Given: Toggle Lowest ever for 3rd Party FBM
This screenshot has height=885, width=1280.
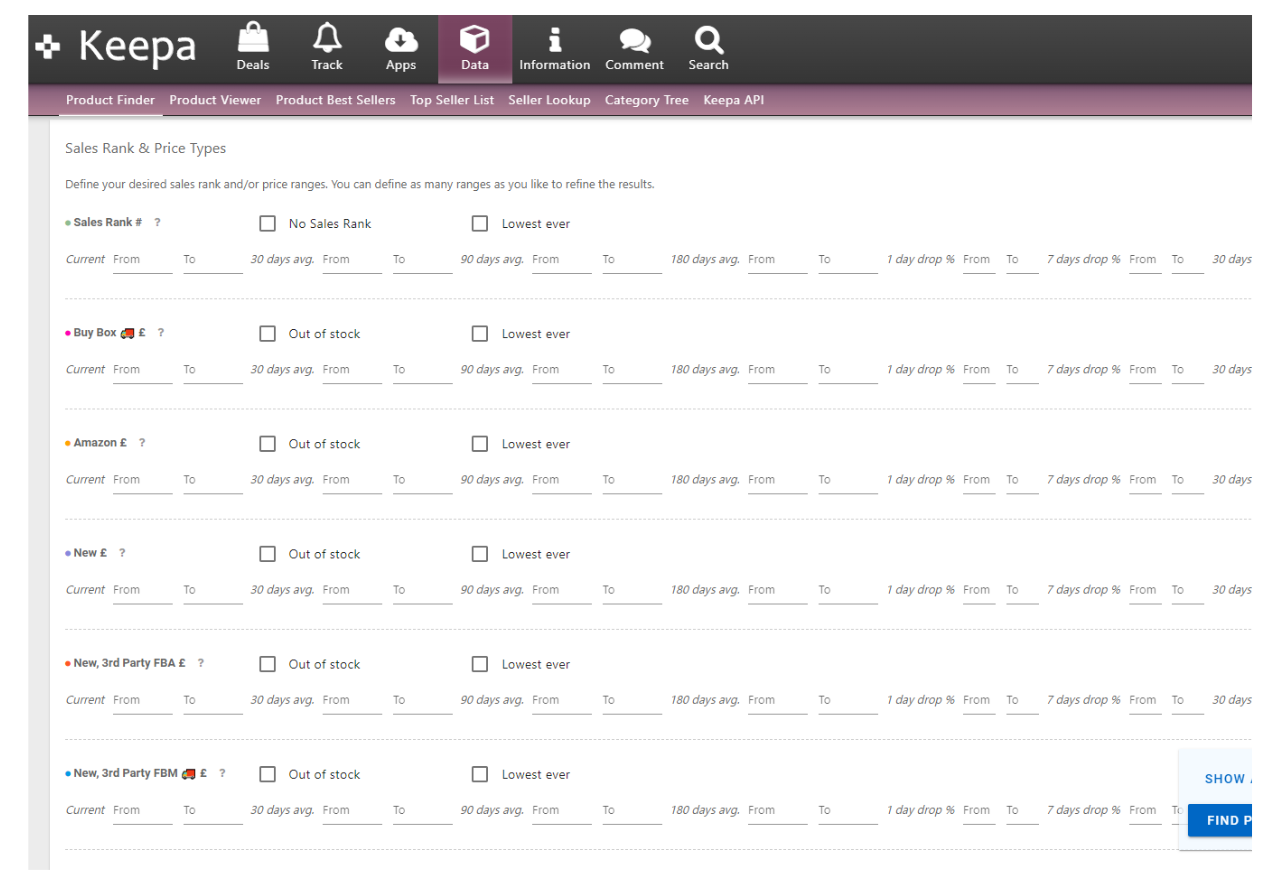Looking at the screenshot, I should point(480,773).
